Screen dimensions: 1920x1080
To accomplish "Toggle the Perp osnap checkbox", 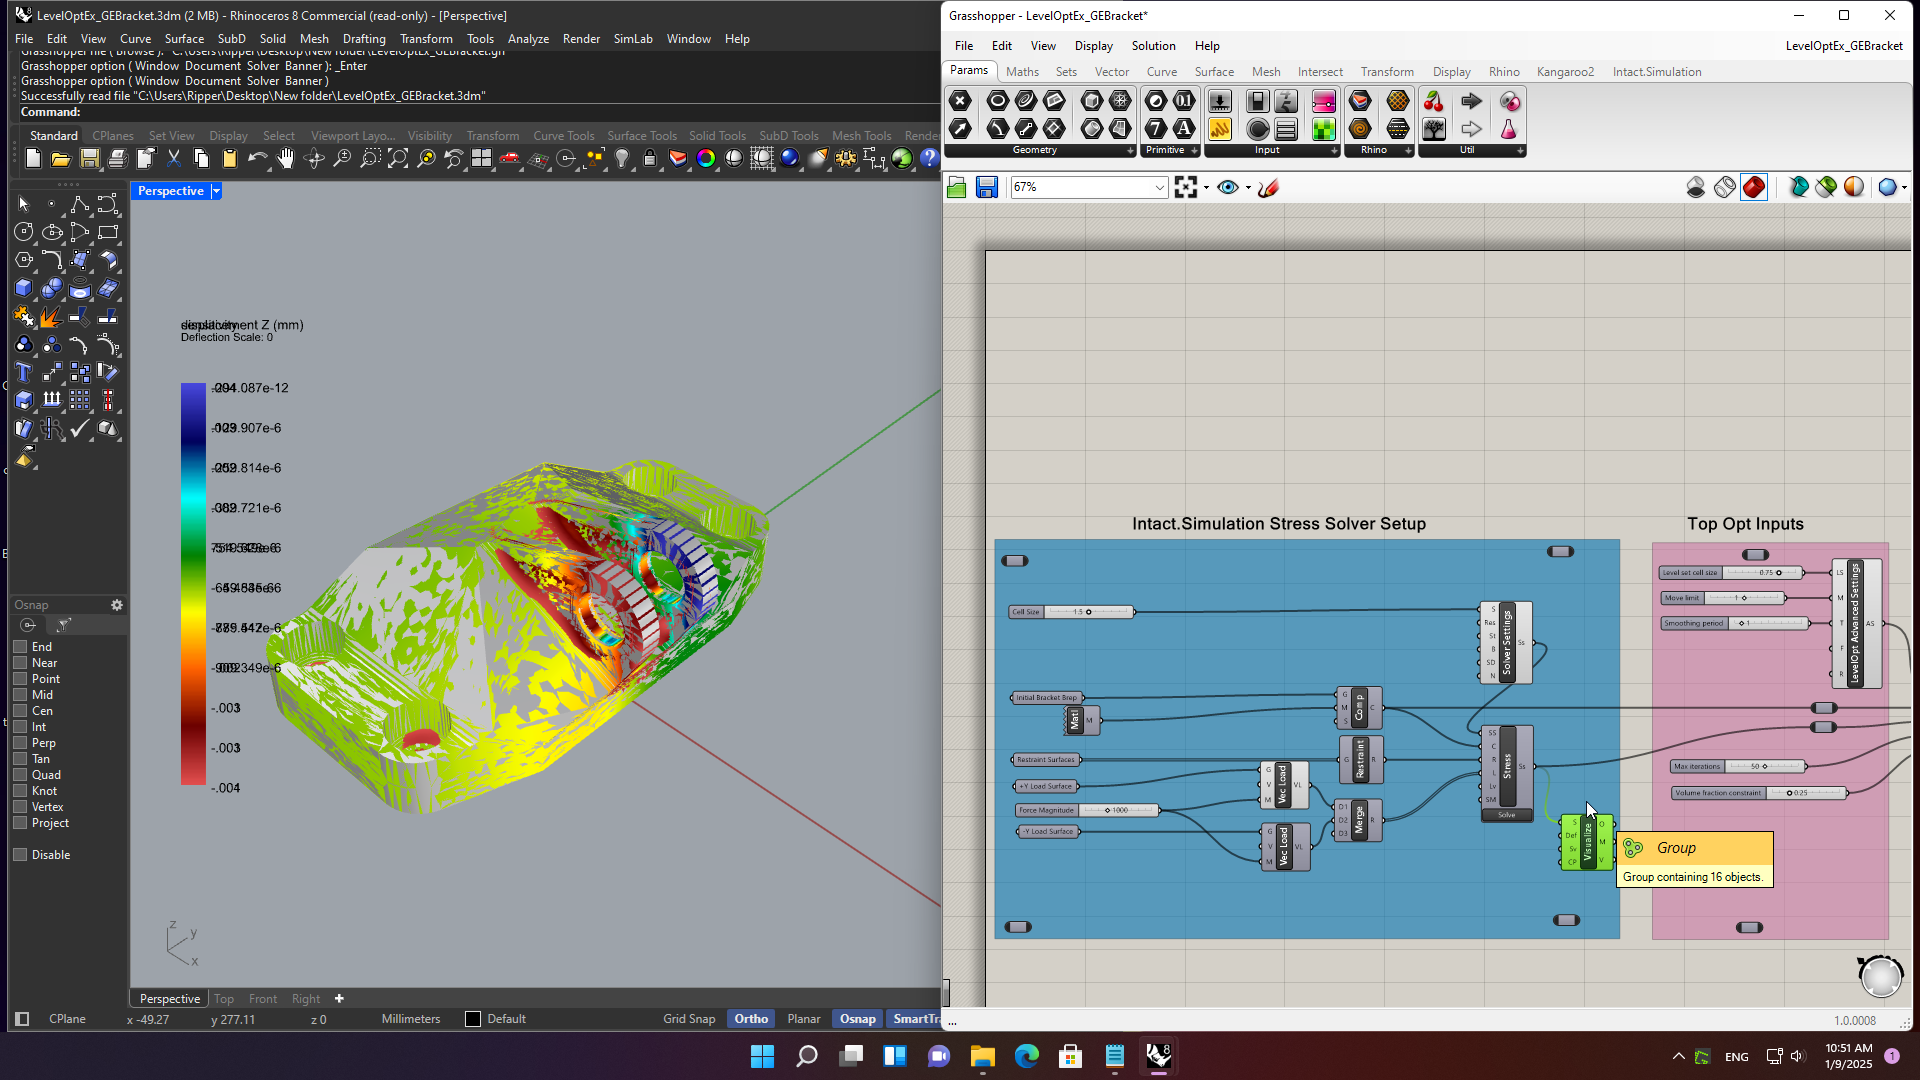I will (20, 743).
